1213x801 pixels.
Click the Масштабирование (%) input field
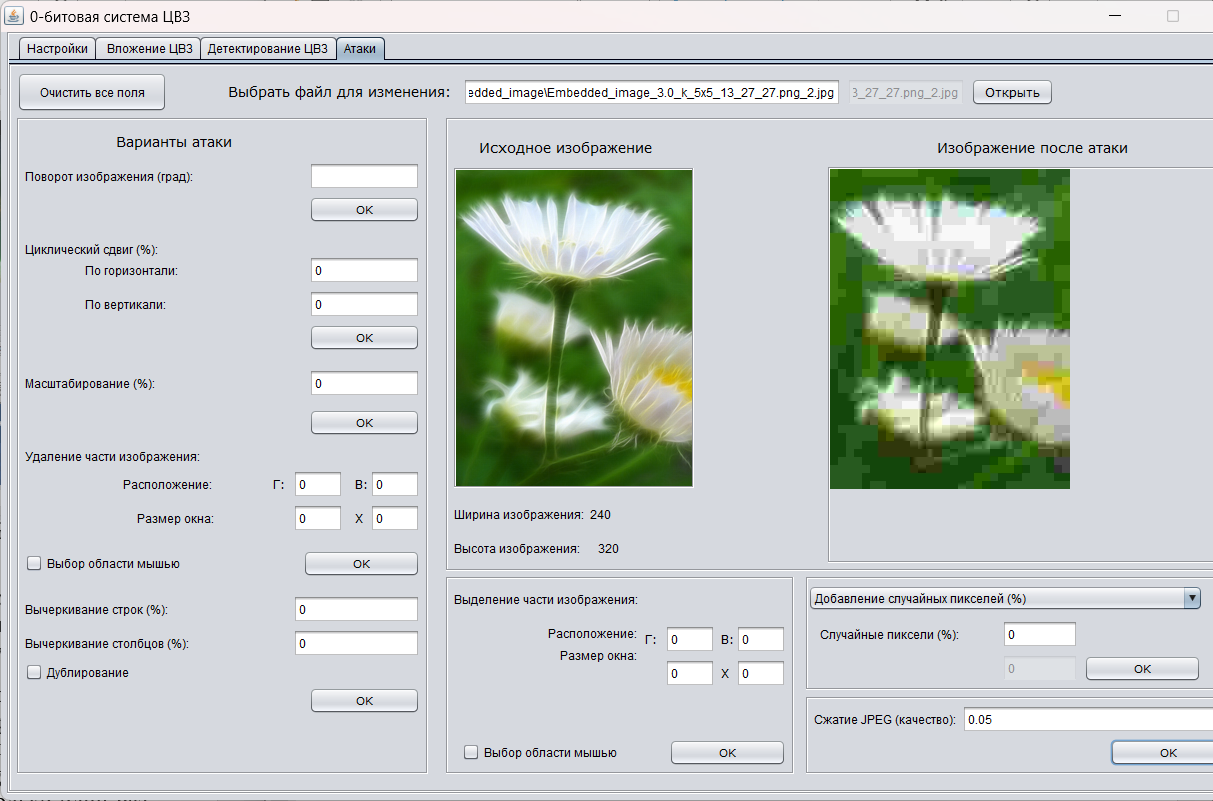[x=364, y=383]
